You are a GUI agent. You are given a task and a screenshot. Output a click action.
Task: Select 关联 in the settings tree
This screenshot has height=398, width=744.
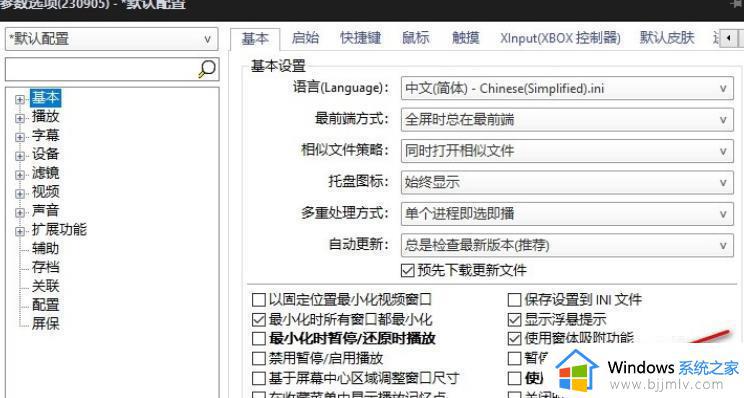point(46,286)
